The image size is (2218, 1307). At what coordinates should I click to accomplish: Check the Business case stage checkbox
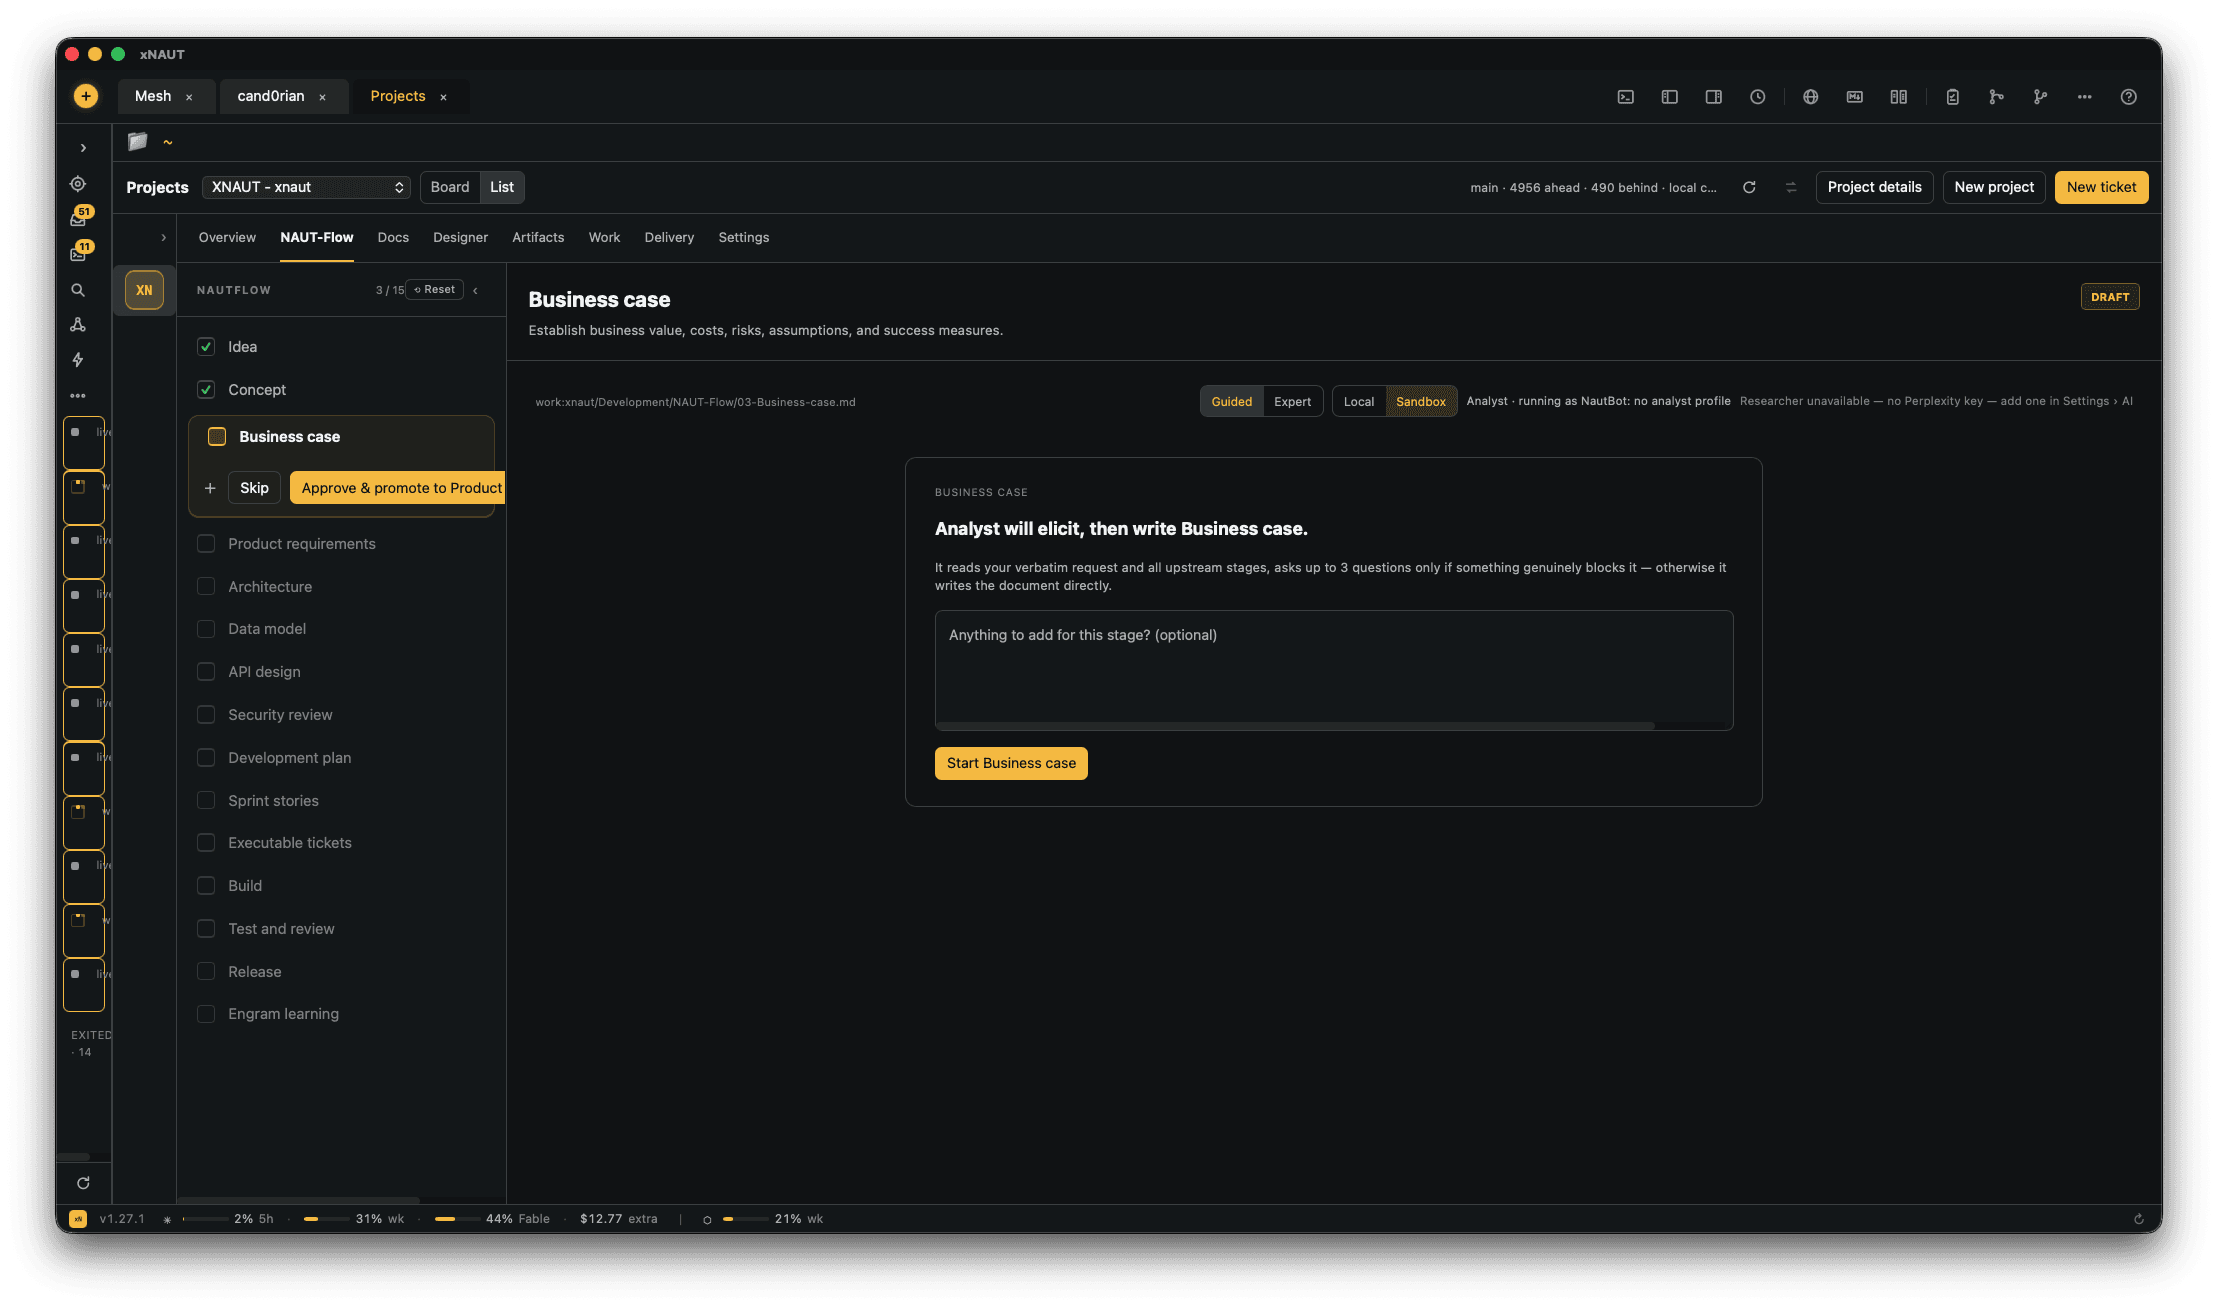tap(217, 437)
